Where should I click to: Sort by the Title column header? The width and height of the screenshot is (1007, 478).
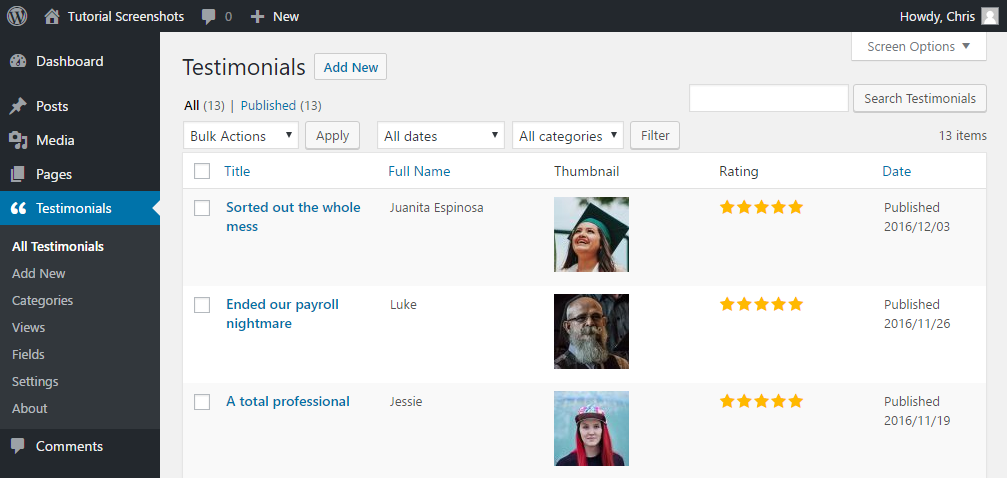point(237,171)
